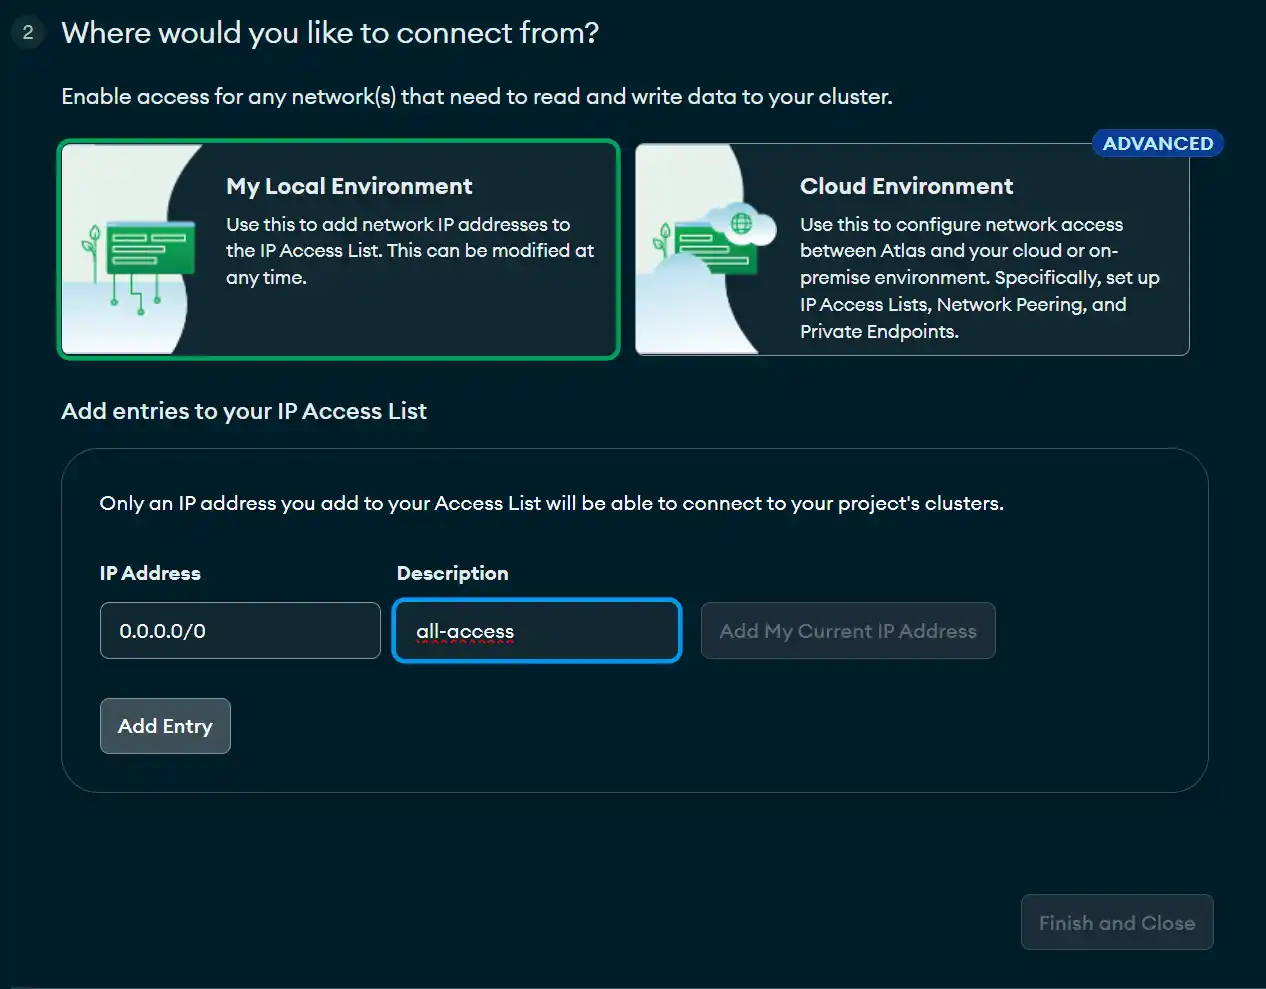The width and height of the screenshot is (1266, 989).
Task: Select the Cloud Environment card
Action: [x=912, y=249]
